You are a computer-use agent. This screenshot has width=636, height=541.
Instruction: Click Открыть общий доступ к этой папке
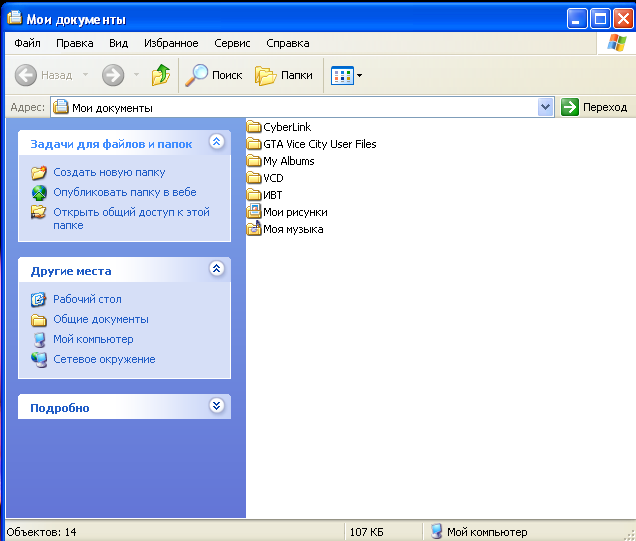coord(131,219)
